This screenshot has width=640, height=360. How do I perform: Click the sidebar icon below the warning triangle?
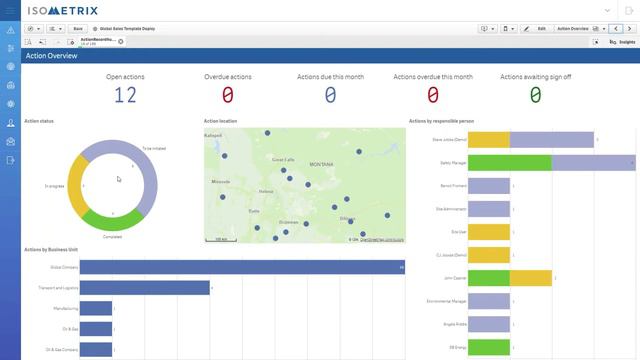(x=11, y=48)
